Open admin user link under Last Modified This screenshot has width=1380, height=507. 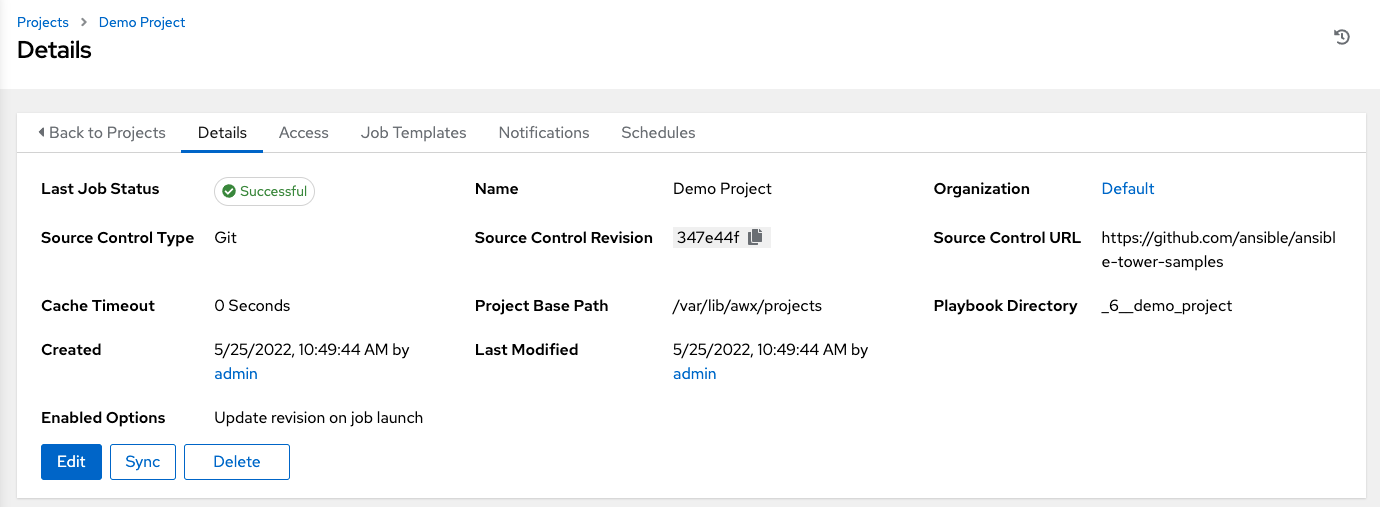point(694,373)
